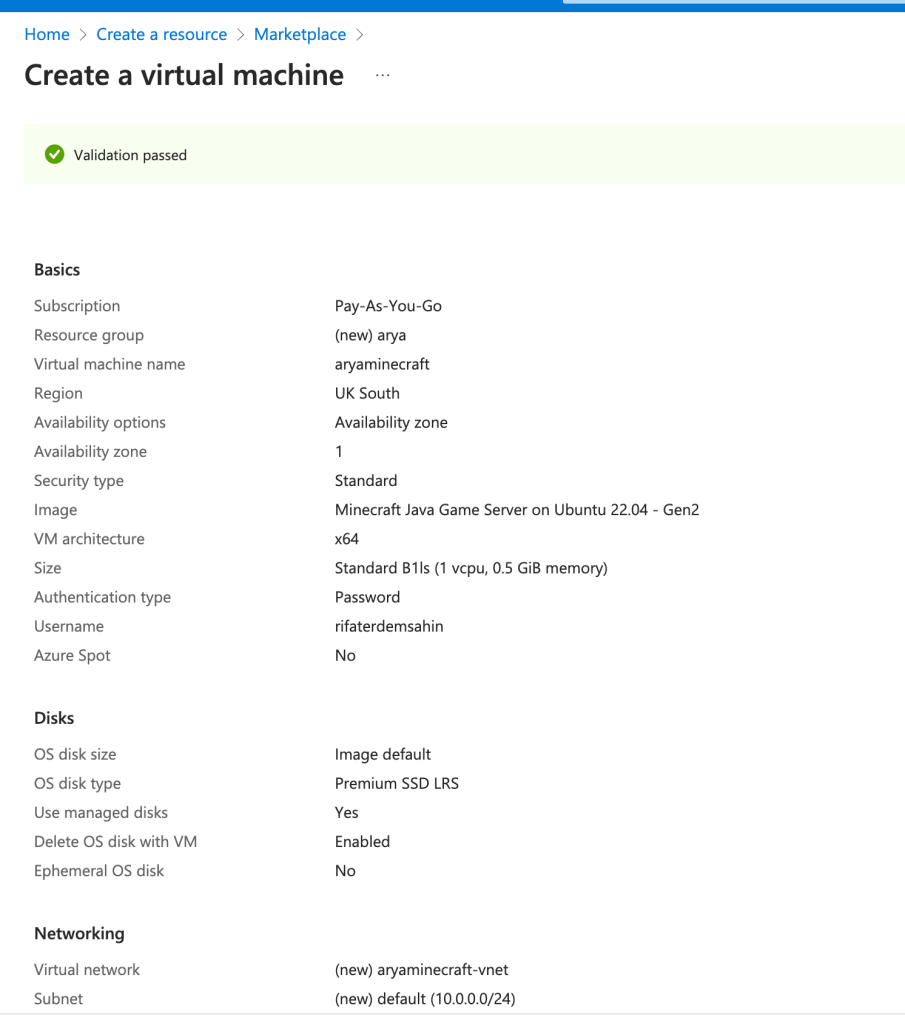This screenshot has height=1023, width=905.
Task: Click the Subnet label
Action: pos(58,1000)
